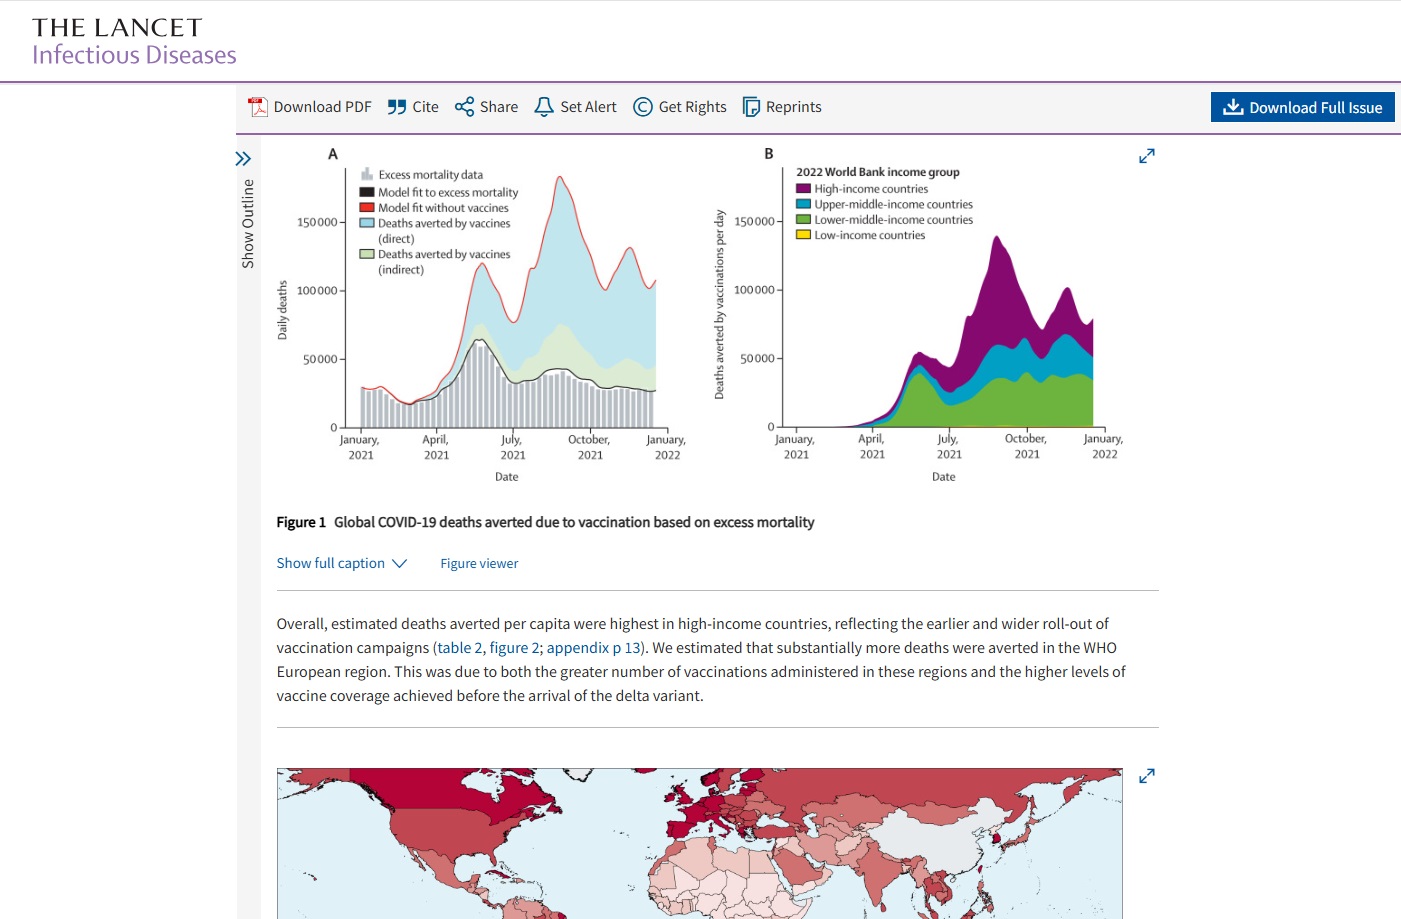Screen dimensions: 1401x919
Task: Click the Reprints toolbar label
Action: [793, 107]
